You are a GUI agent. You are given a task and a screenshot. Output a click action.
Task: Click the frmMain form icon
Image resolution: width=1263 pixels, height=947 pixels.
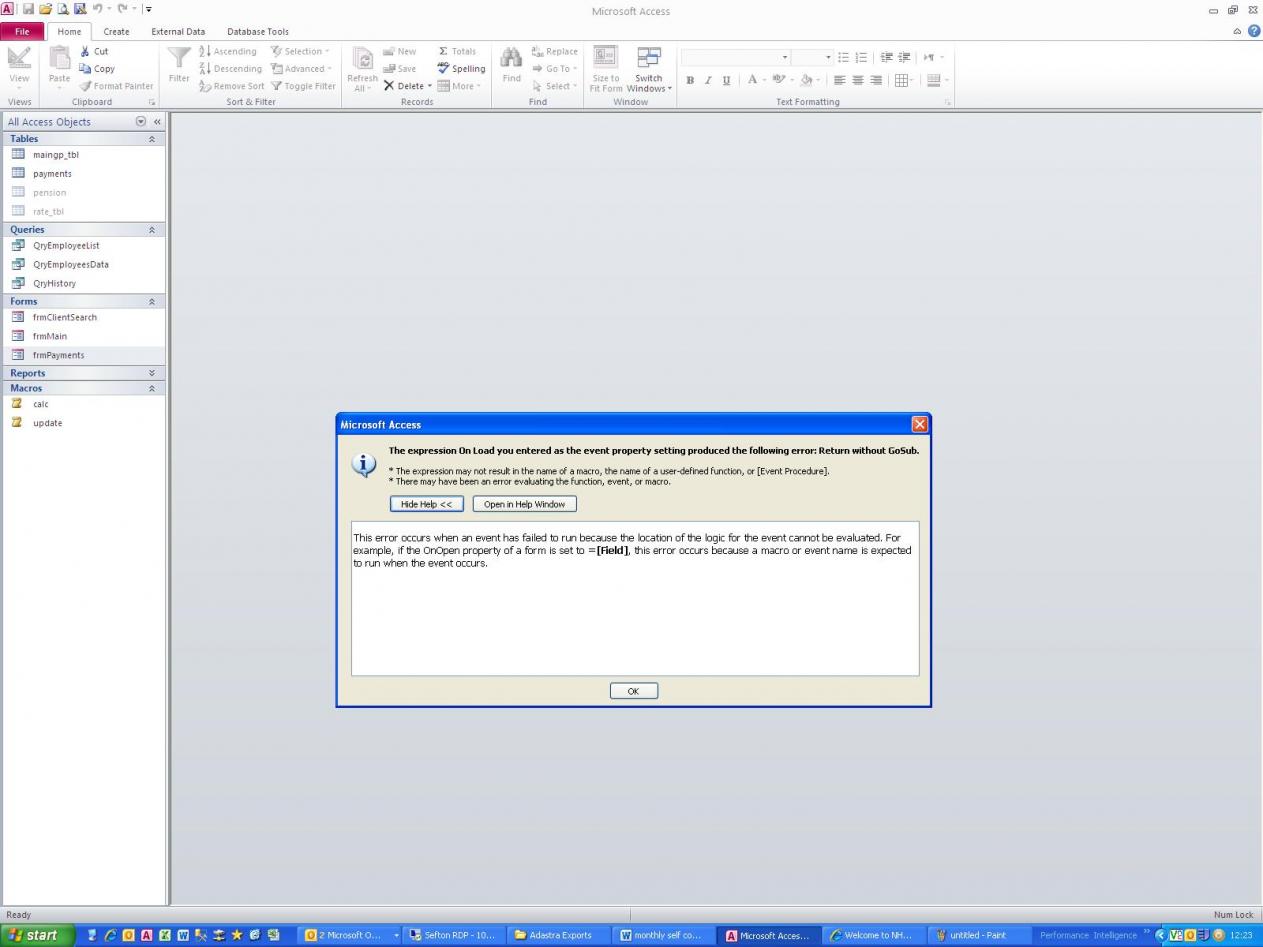coord(17,337)
